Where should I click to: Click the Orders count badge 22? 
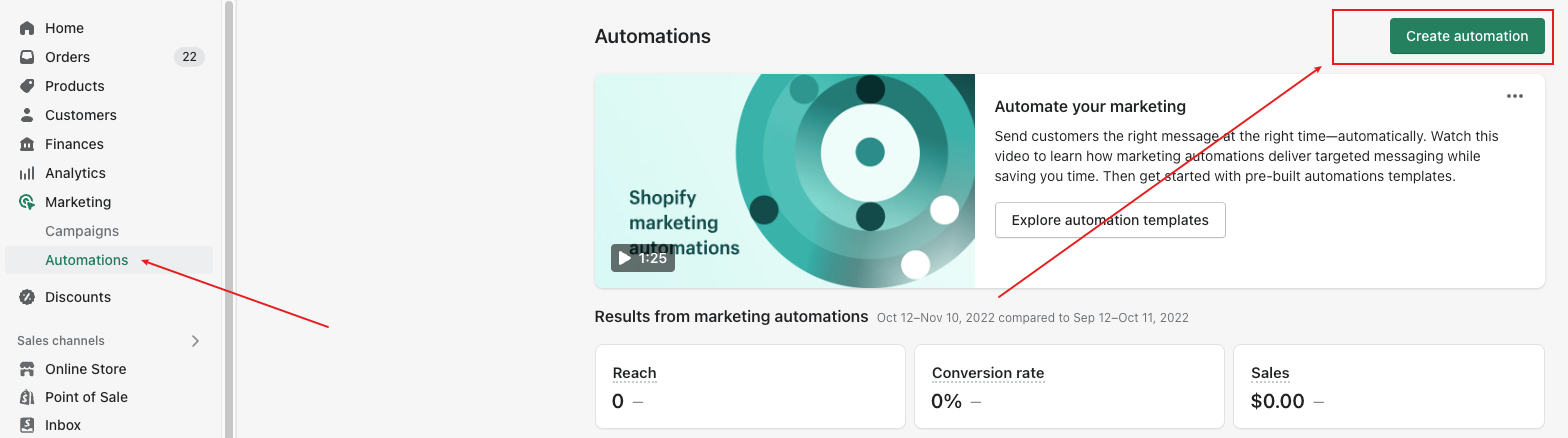(x=189, y=57)
